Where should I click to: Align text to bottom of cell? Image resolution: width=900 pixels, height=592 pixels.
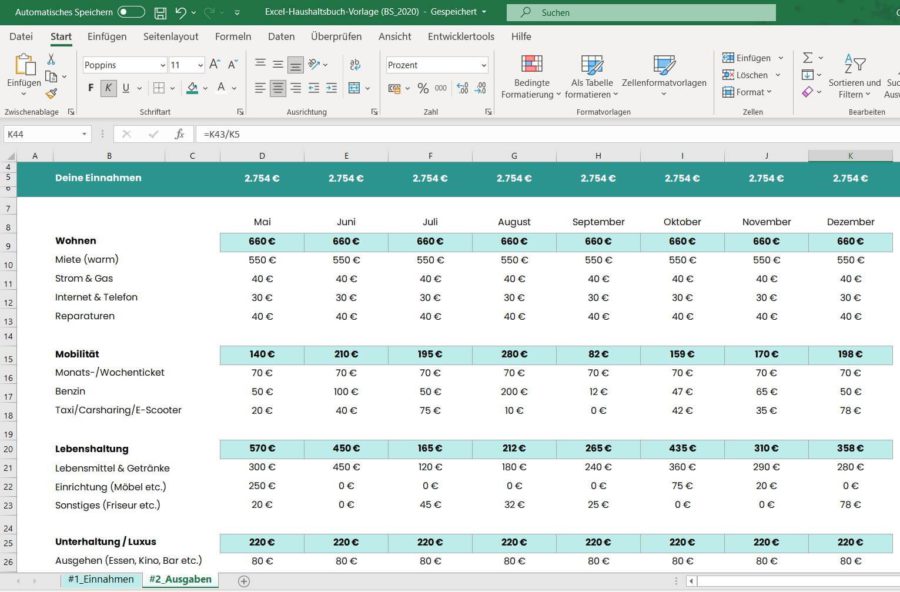click(x=296, y=65)
